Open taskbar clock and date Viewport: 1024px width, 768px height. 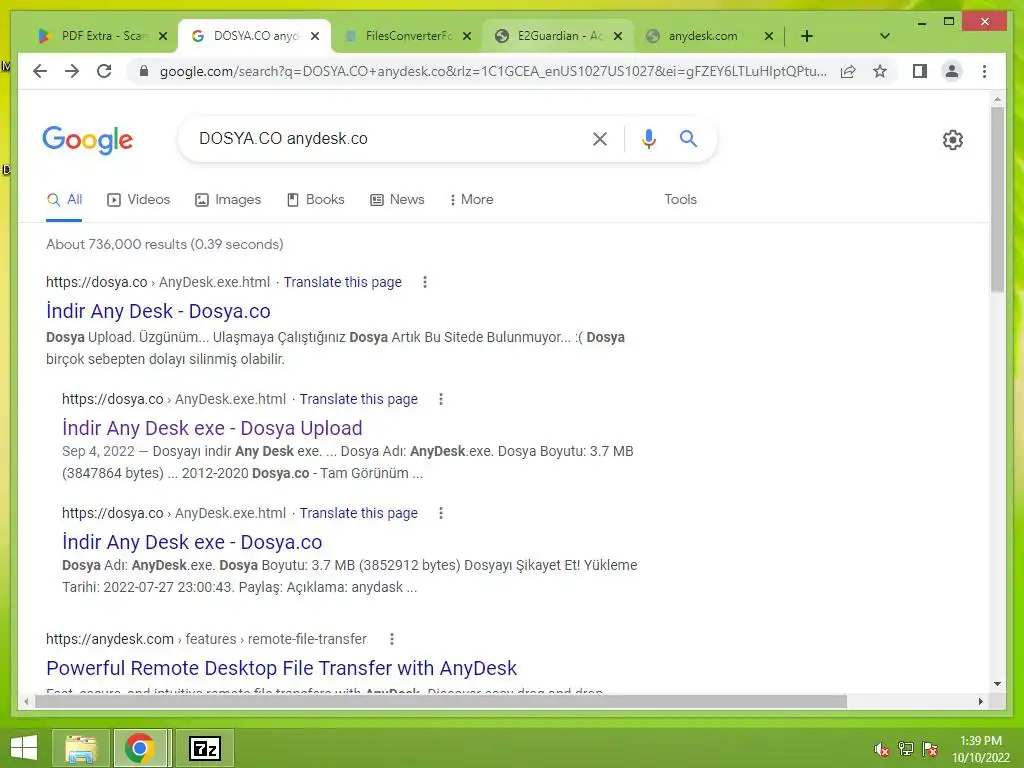[980, 749]
